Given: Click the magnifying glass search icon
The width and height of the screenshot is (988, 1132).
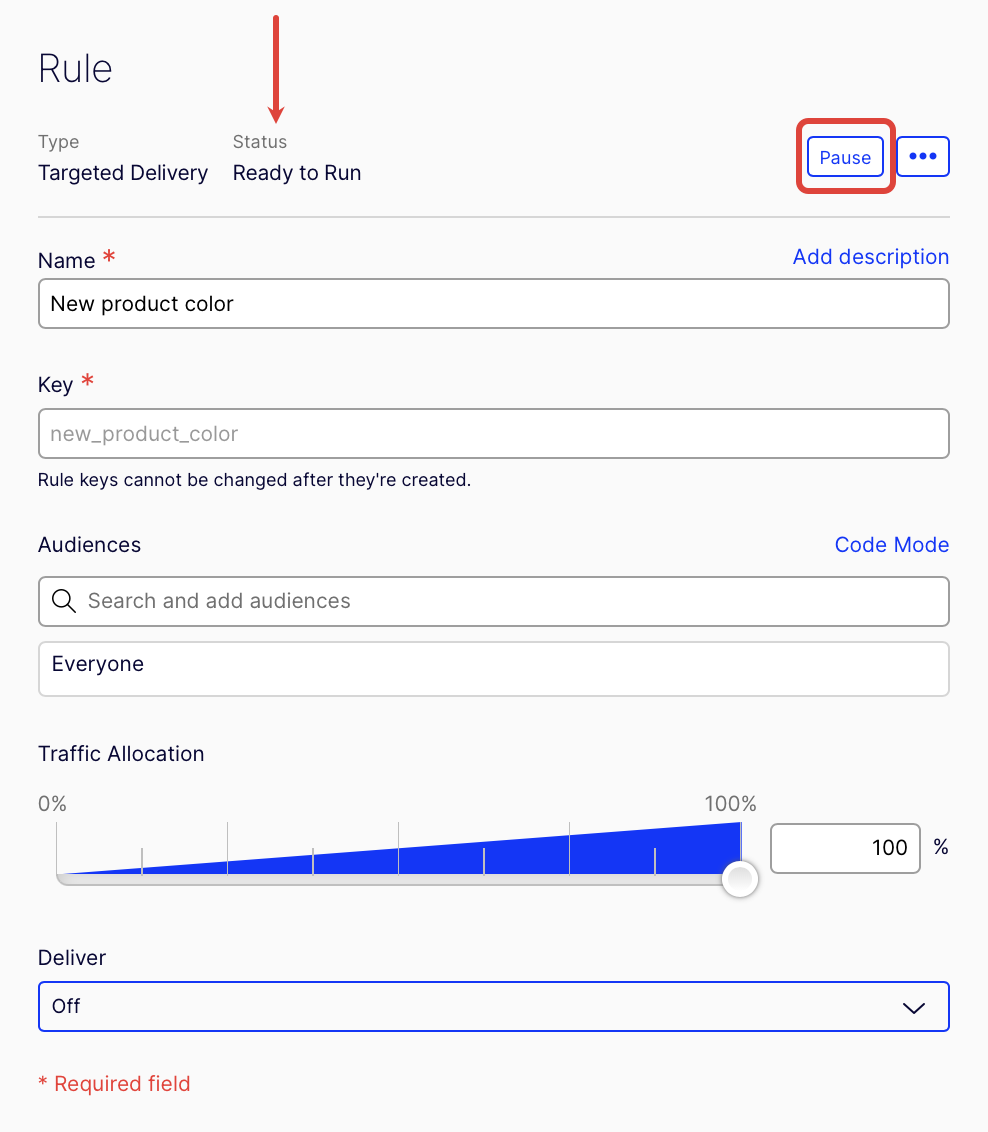Looking at the screenshot, I should tap(64, 601).
